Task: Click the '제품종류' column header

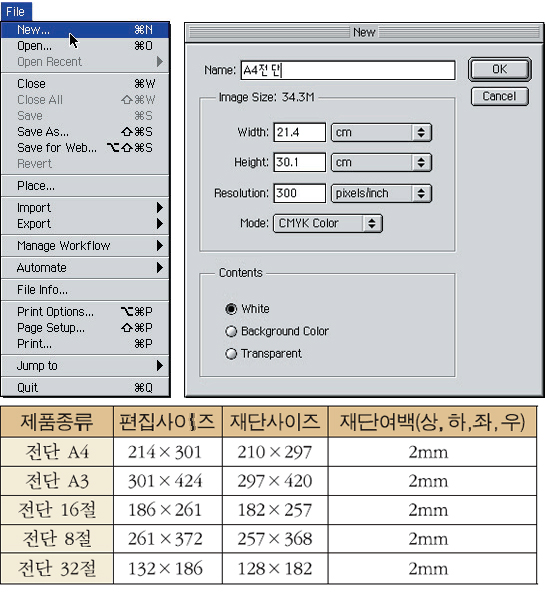Action: pos(57,422)
